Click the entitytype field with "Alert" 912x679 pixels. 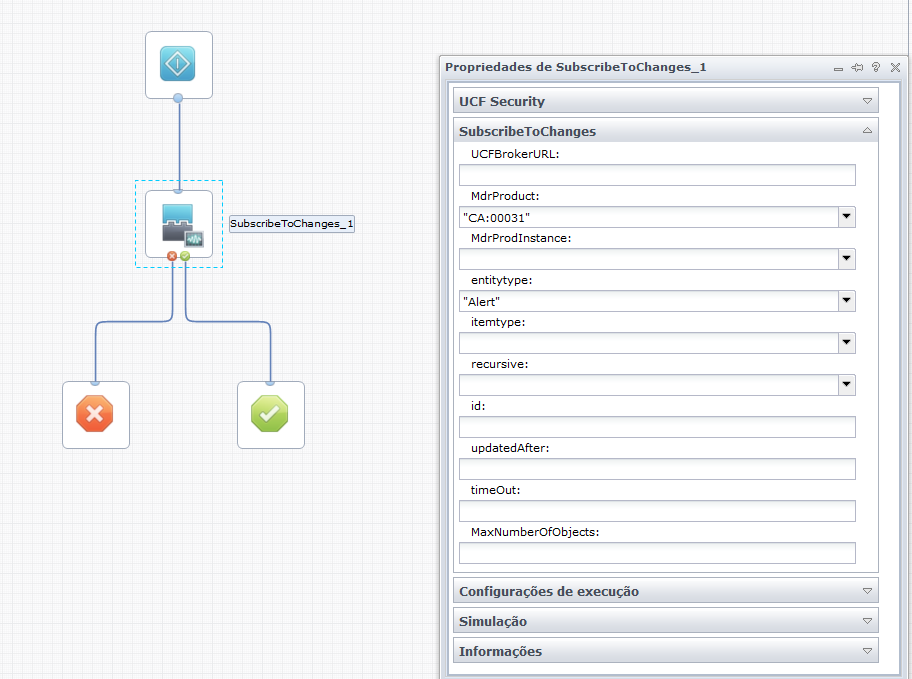649,301
